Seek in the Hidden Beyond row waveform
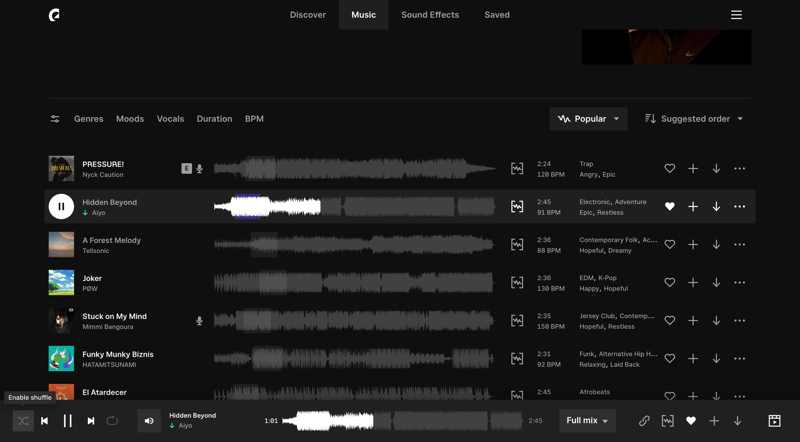 tap(355, 206)
